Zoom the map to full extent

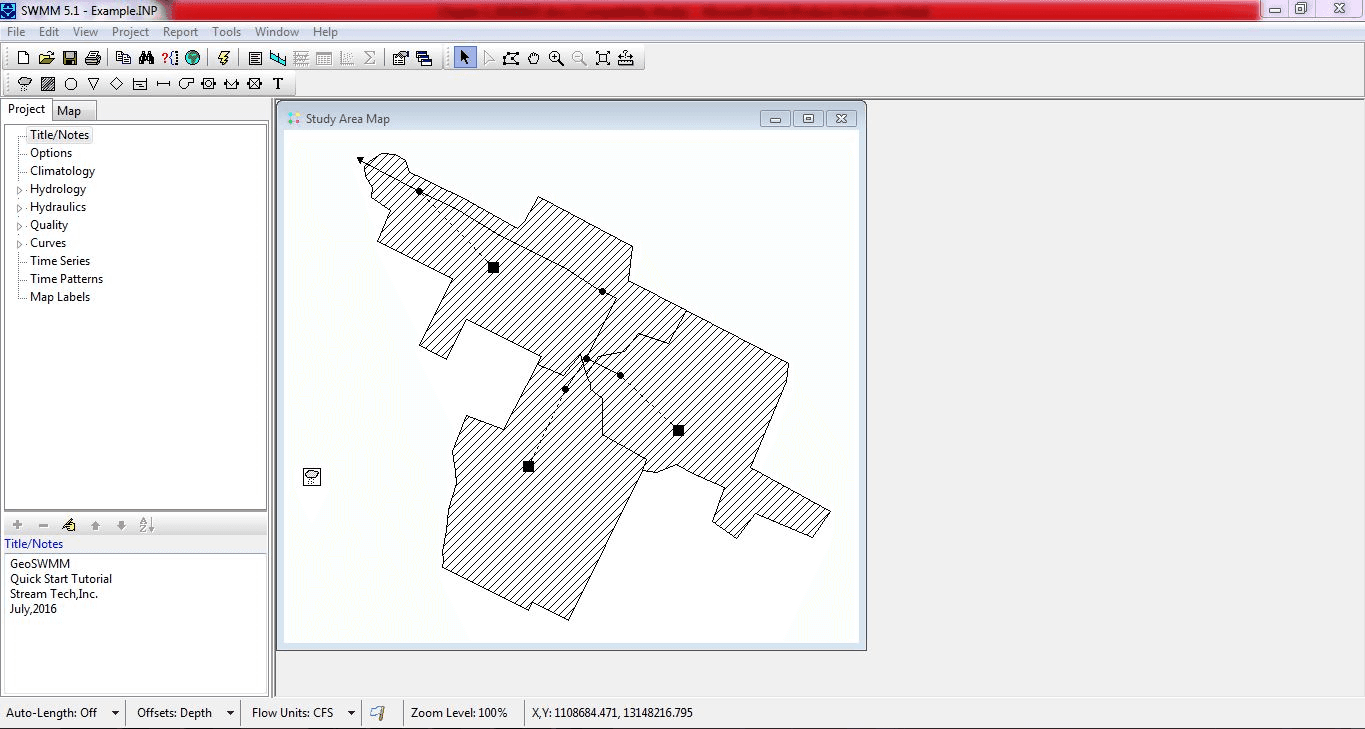click(x=601, y=57)
